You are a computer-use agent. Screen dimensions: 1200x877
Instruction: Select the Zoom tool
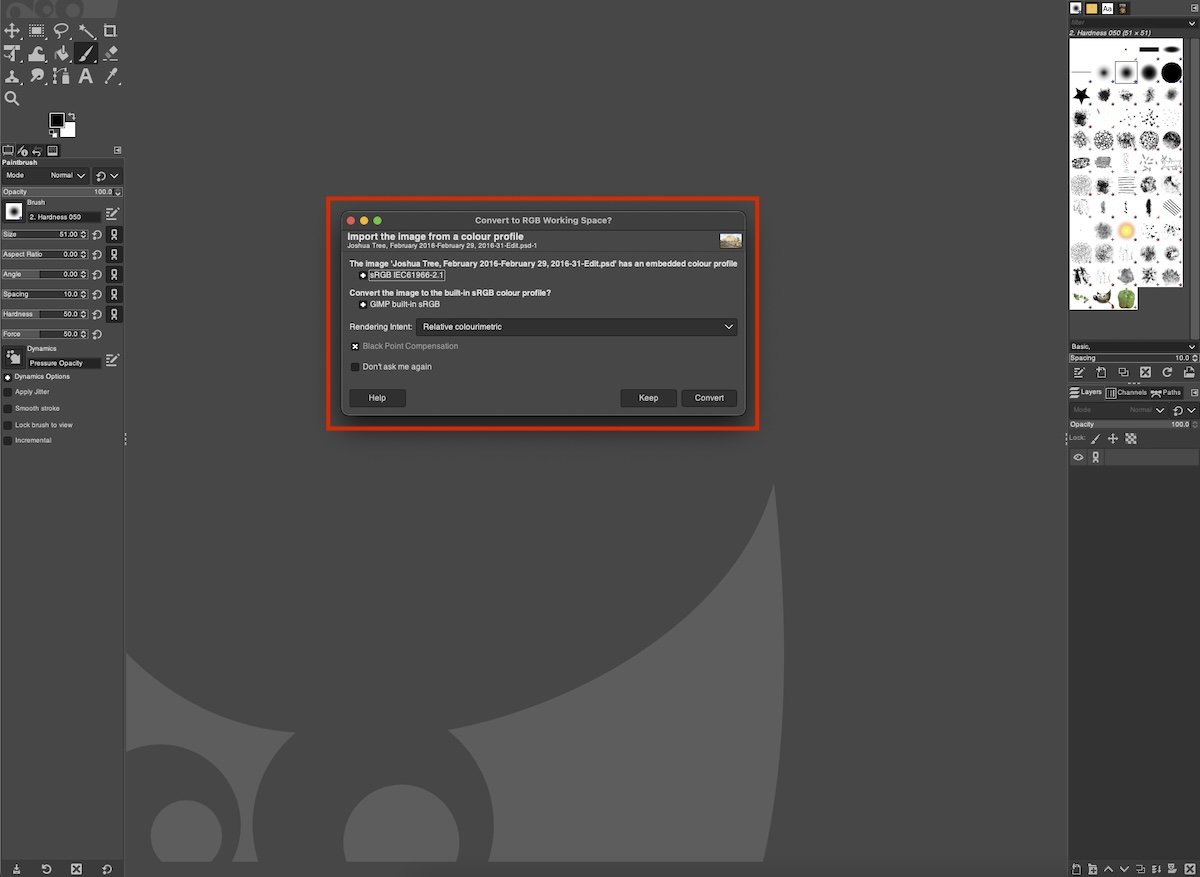(x=12, y=98)
